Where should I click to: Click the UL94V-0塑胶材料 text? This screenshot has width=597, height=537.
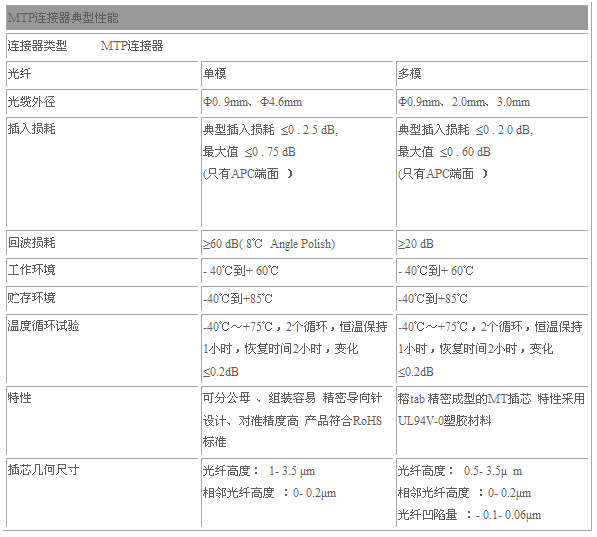(x=444, y=420)
